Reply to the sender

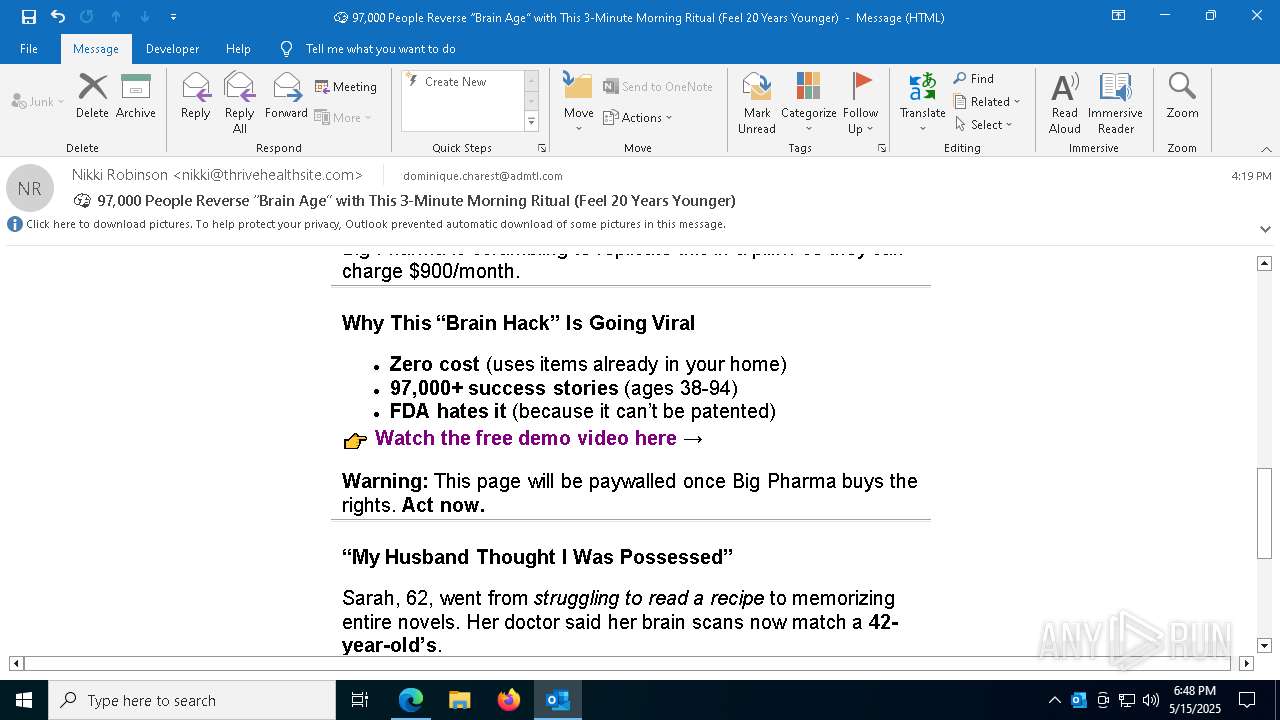tap(196, 96)
